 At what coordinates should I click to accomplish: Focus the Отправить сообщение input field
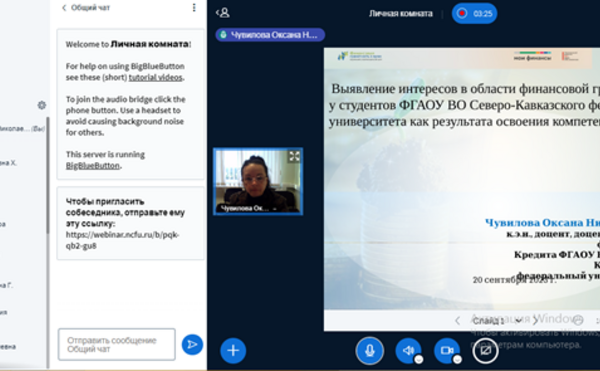(x=117, y=344)
